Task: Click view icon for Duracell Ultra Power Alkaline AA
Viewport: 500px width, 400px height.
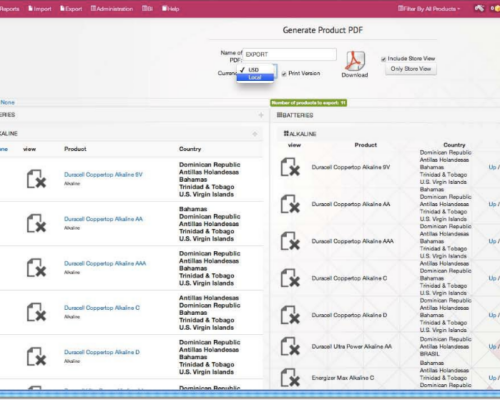Action: click(290, 346)
